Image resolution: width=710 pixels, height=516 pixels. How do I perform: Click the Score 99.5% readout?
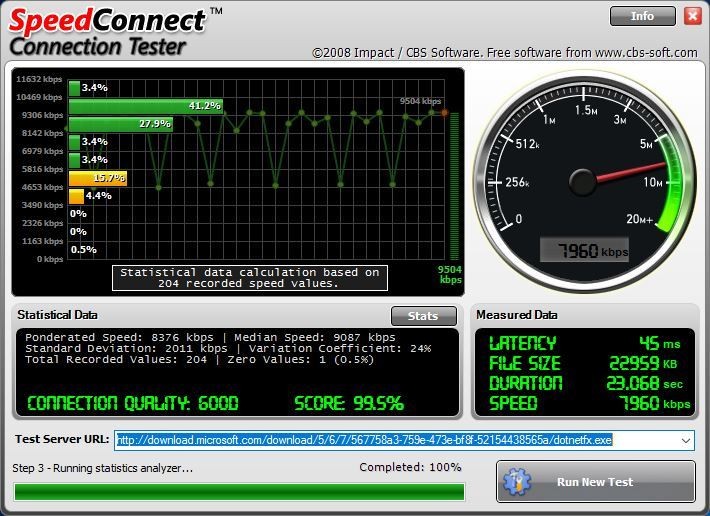pyautogui.click(x=349, y=404)
